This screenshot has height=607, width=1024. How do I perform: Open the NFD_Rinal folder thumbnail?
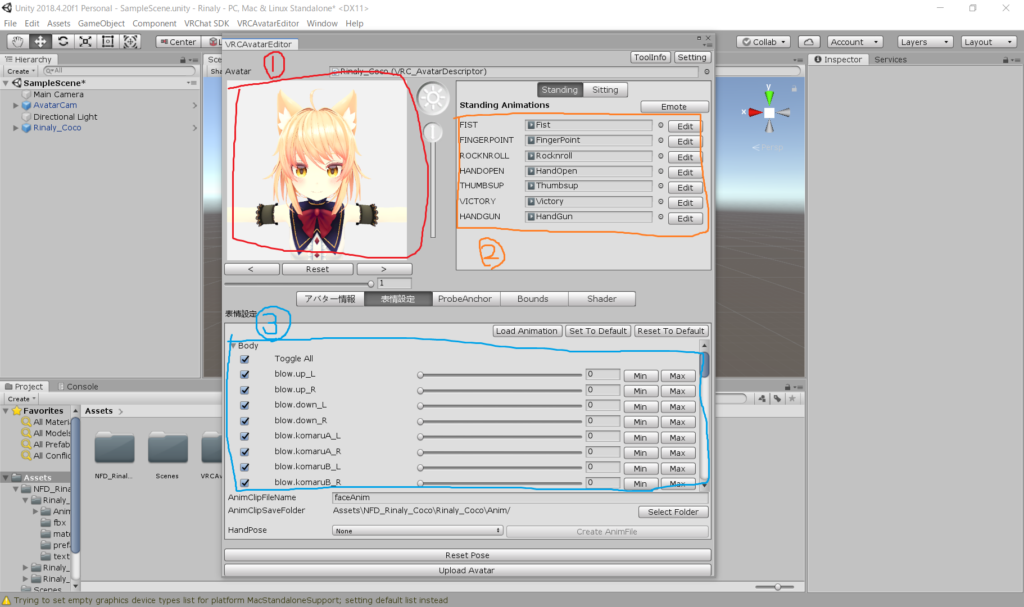point(114,449)
